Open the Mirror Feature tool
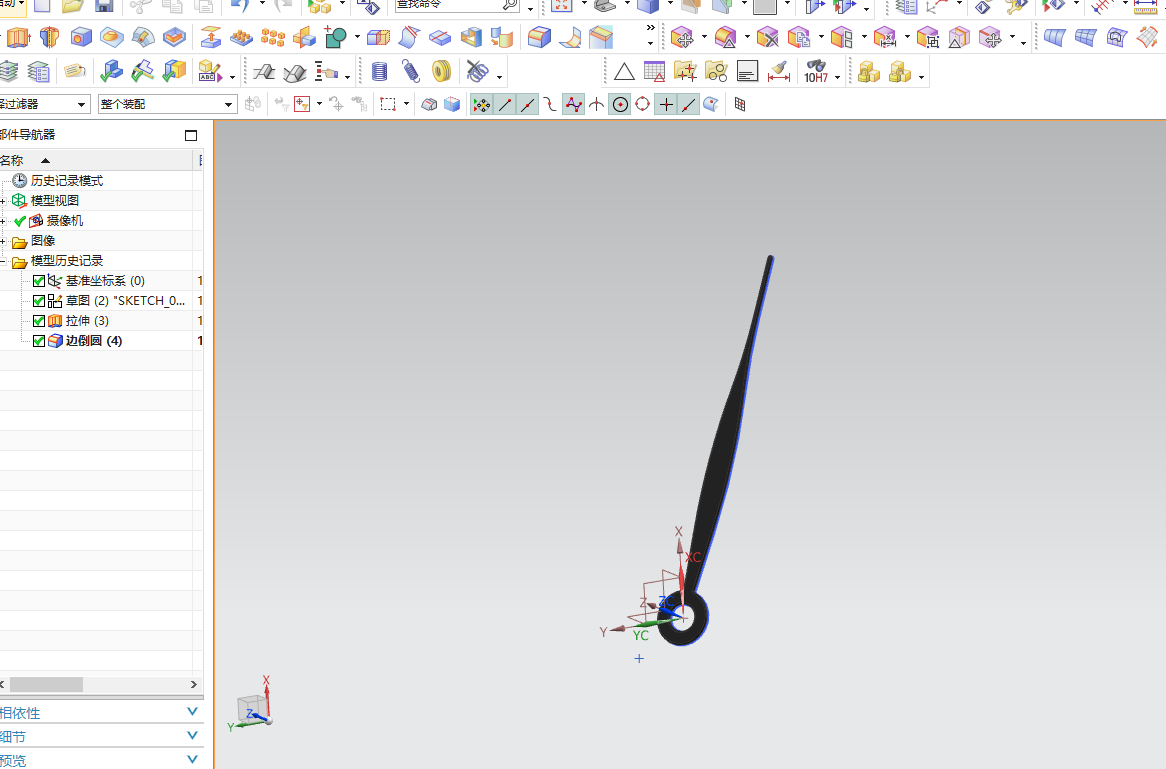The image size is (1166, 769). click(x=304, y=37)
